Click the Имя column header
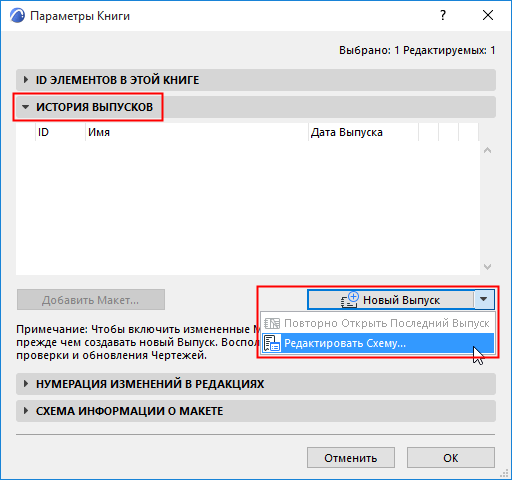The image size is (512, 480). [197, 132]
